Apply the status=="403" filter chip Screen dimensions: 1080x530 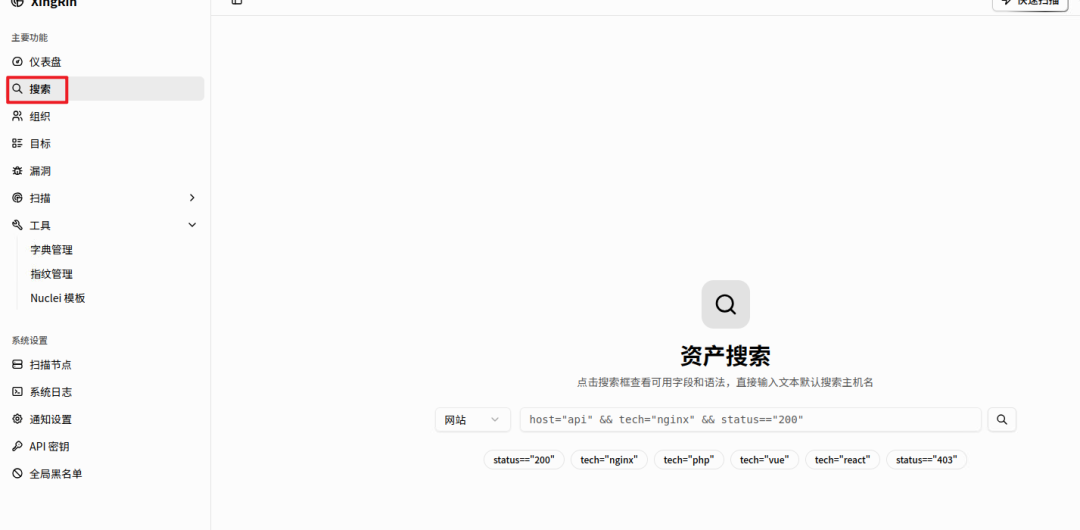[926, 460]
